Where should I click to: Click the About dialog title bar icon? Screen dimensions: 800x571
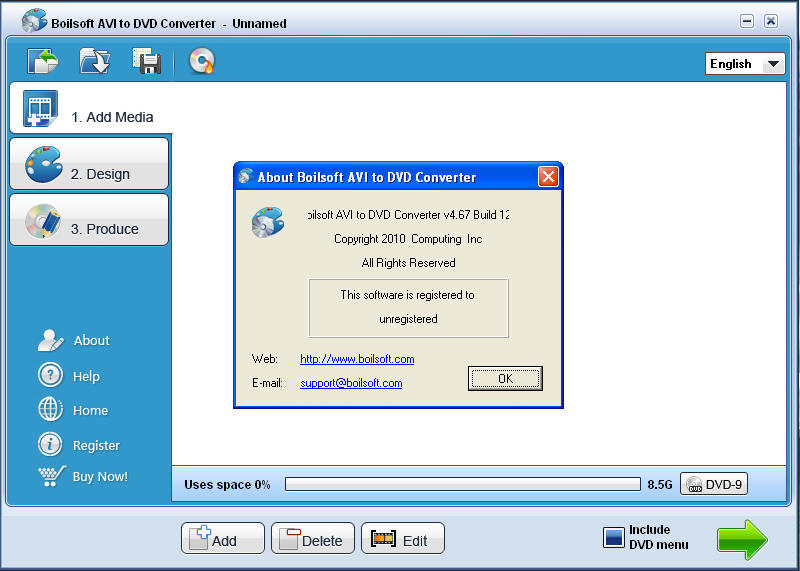[x=246, y=176]
